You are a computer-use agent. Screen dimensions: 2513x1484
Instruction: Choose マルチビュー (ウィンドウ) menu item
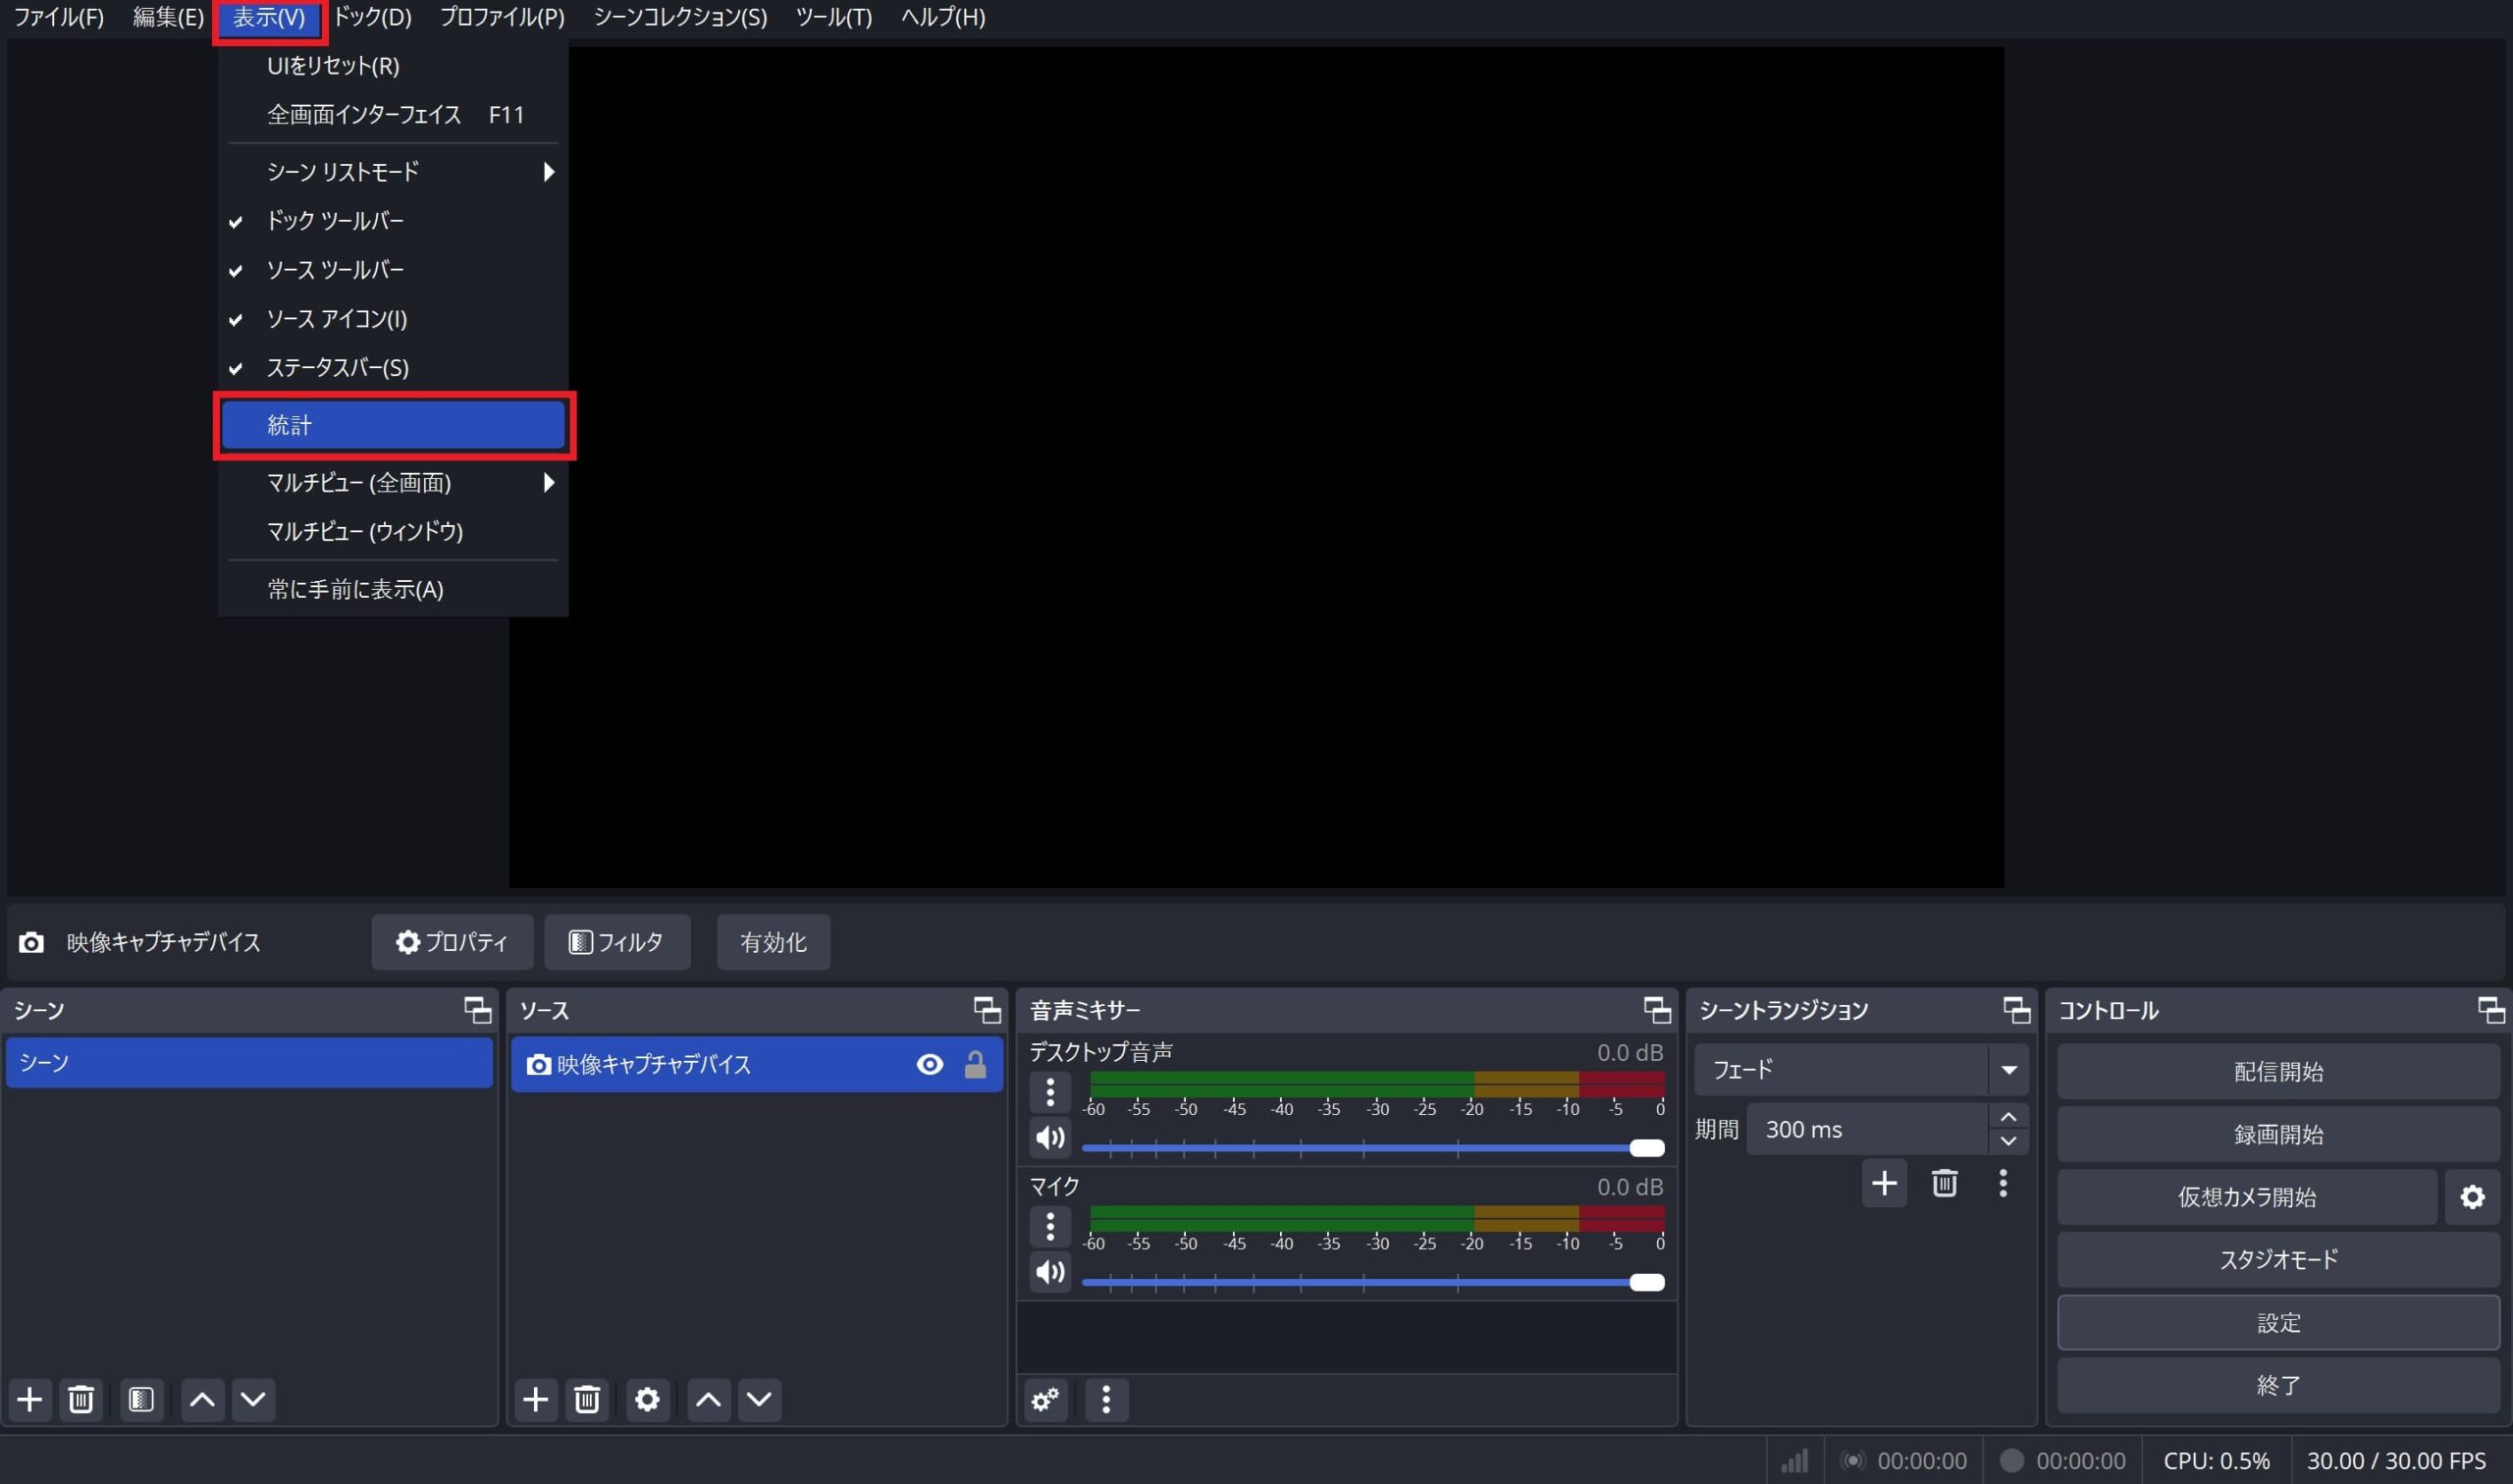pos(393,532)
